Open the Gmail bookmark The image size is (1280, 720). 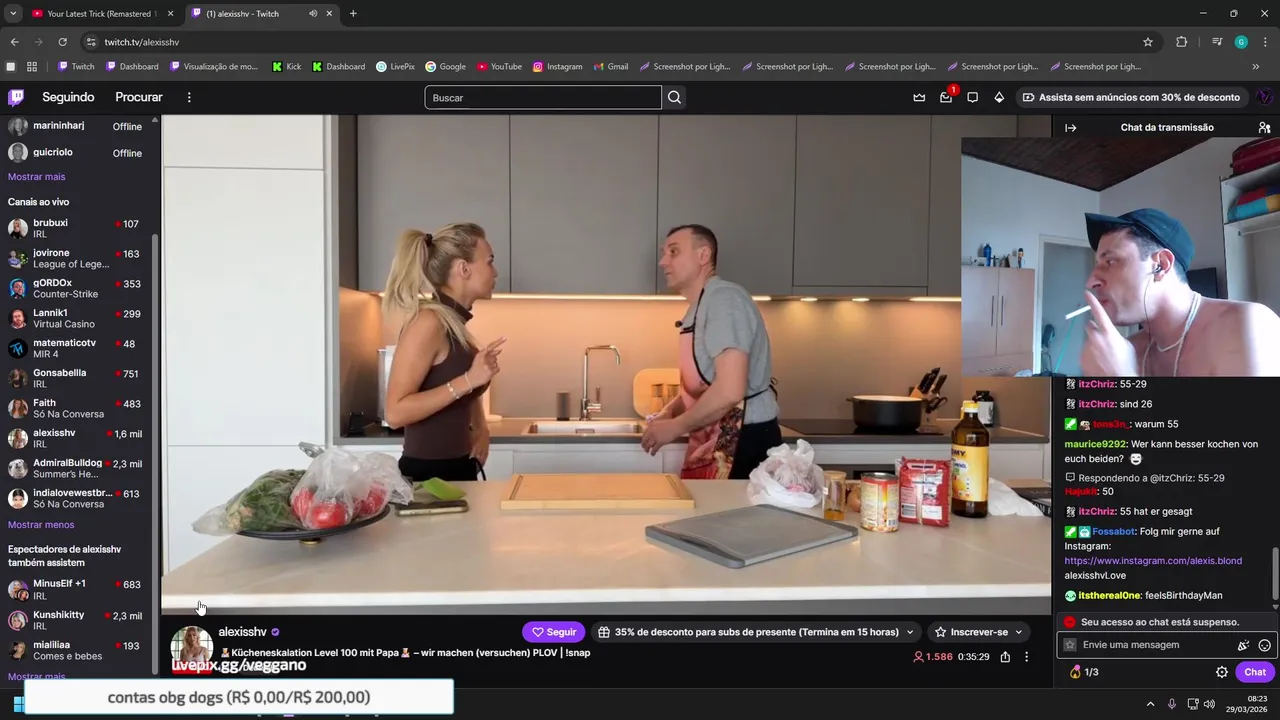(610, 66)
